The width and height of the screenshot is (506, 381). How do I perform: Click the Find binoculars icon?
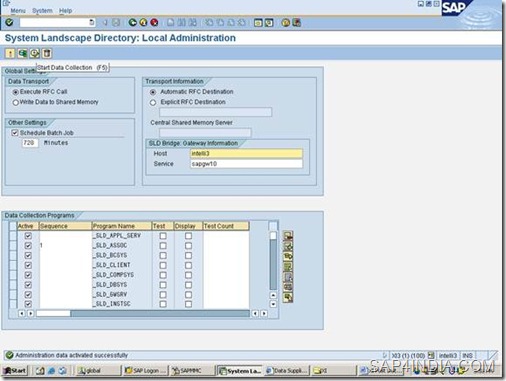pyautogui.click(x=181, y=23)
